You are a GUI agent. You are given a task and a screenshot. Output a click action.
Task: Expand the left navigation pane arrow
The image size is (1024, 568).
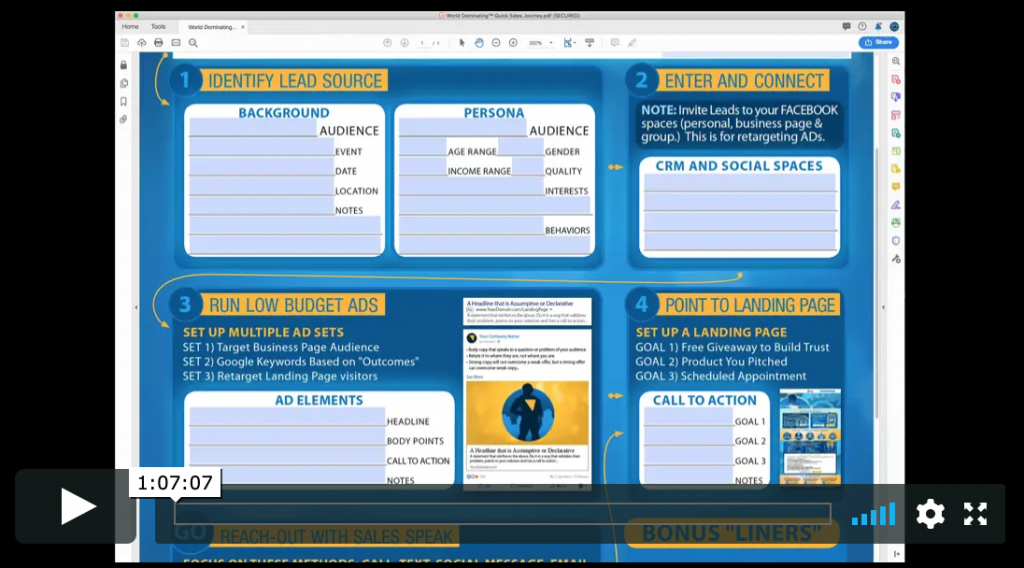tap(136, 307)
